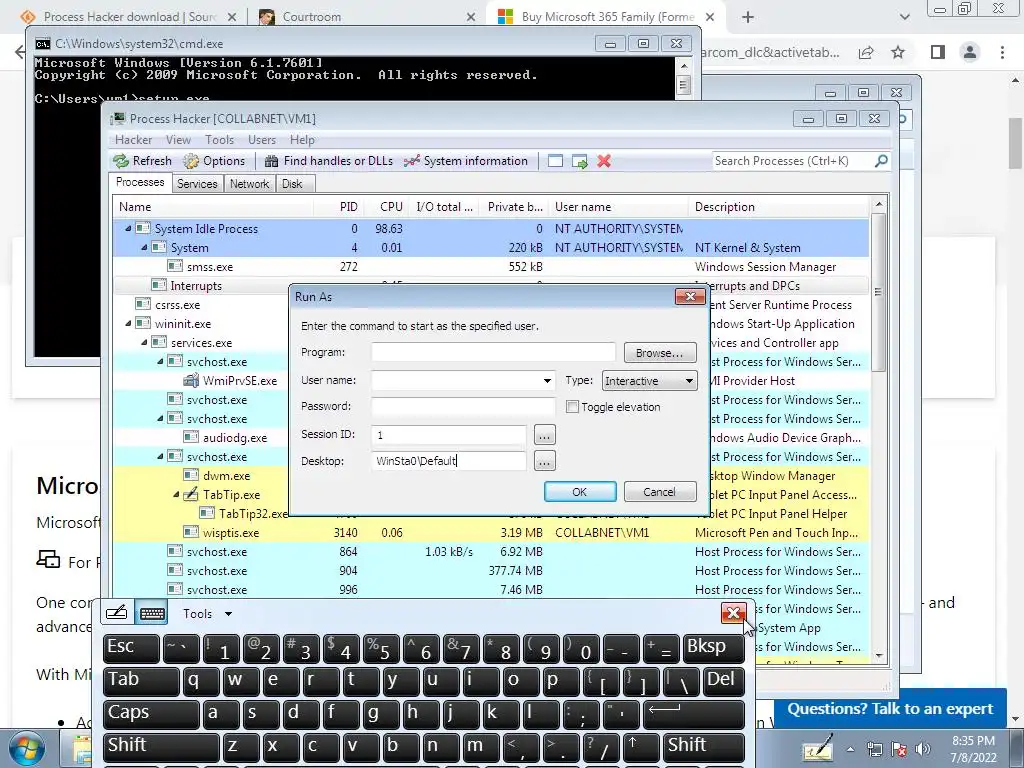The width and height of the screenshot is (1024, 768).
Task: Open the Tools dropdown in input panel
Action: [207, 614]
